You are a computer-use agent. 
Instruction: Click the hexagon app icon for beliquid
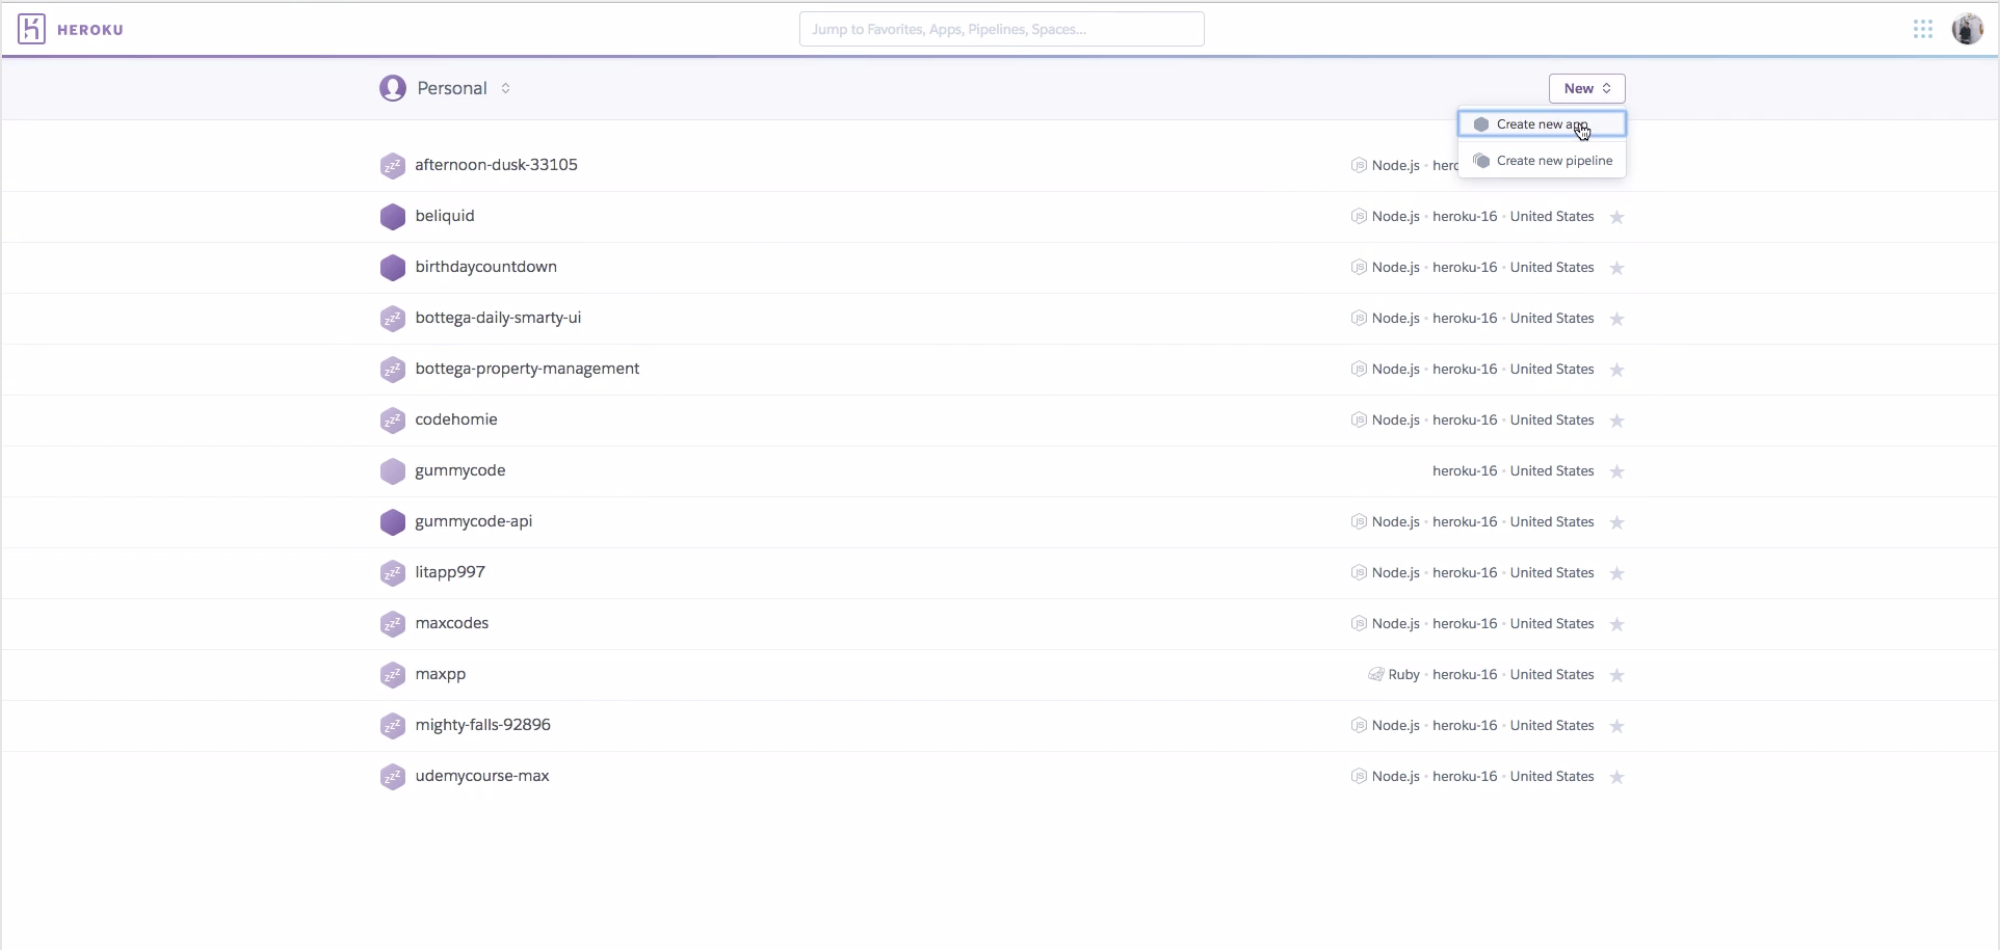393,217
